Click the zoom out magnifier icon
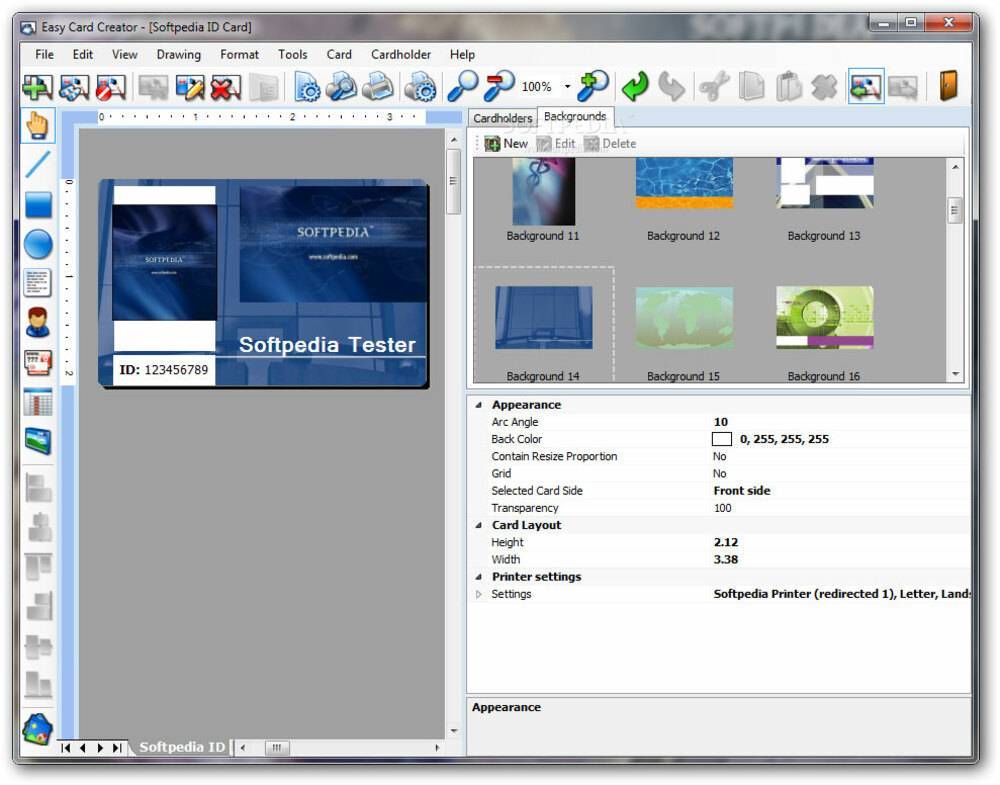Image resolution: width=1000 pixels, height=785 pixels. click(499, 87)
